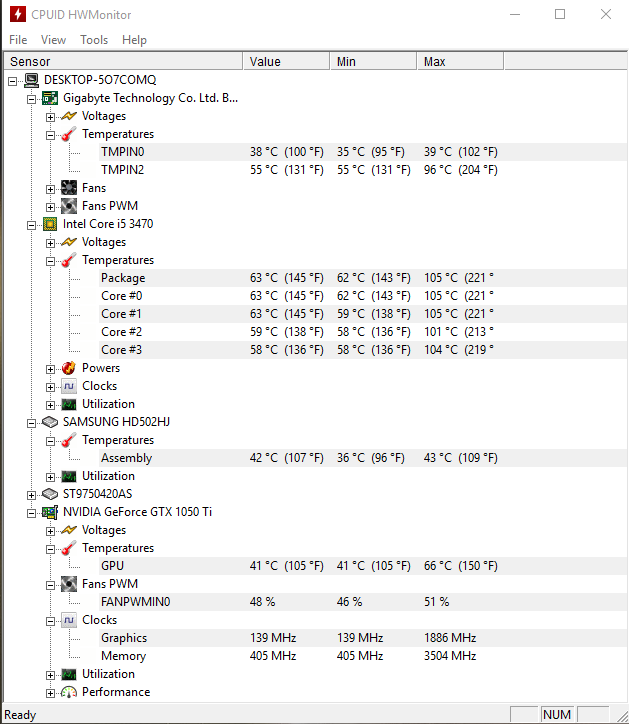Viewport: 629px width, 724px height.
Task: Open the File menu
Action: [18, 40]
